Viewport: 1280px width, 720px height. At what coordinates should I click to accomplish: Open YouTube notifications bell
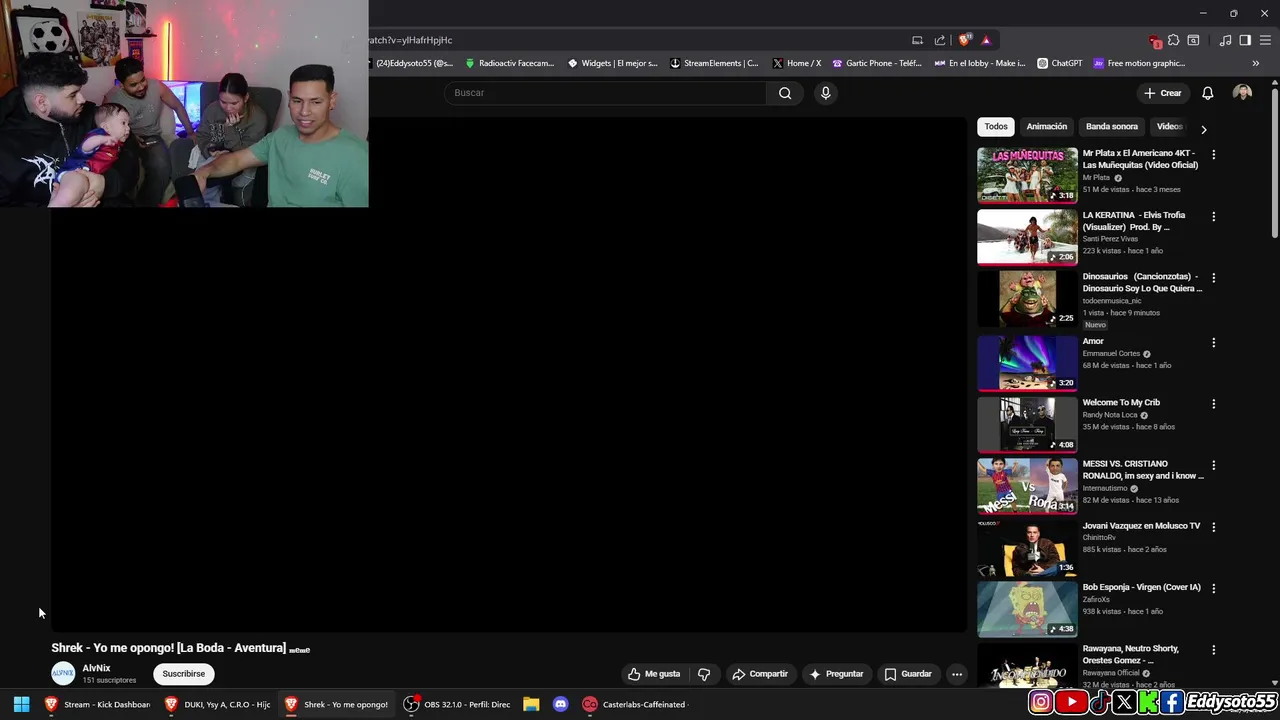click(1207, 93)
